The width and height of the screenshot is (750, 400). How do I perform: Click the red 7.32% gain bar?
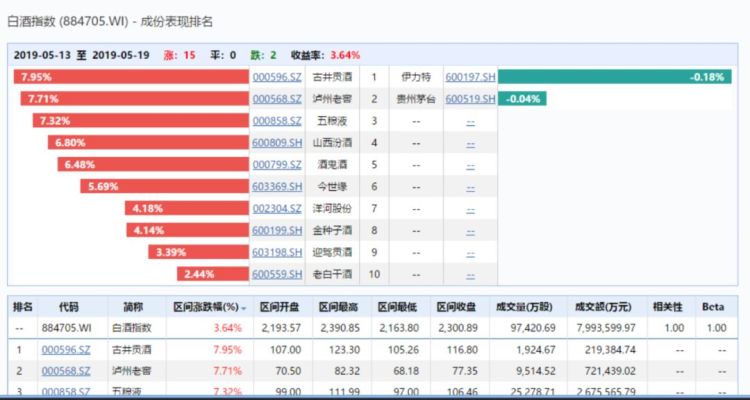[141, 121]
